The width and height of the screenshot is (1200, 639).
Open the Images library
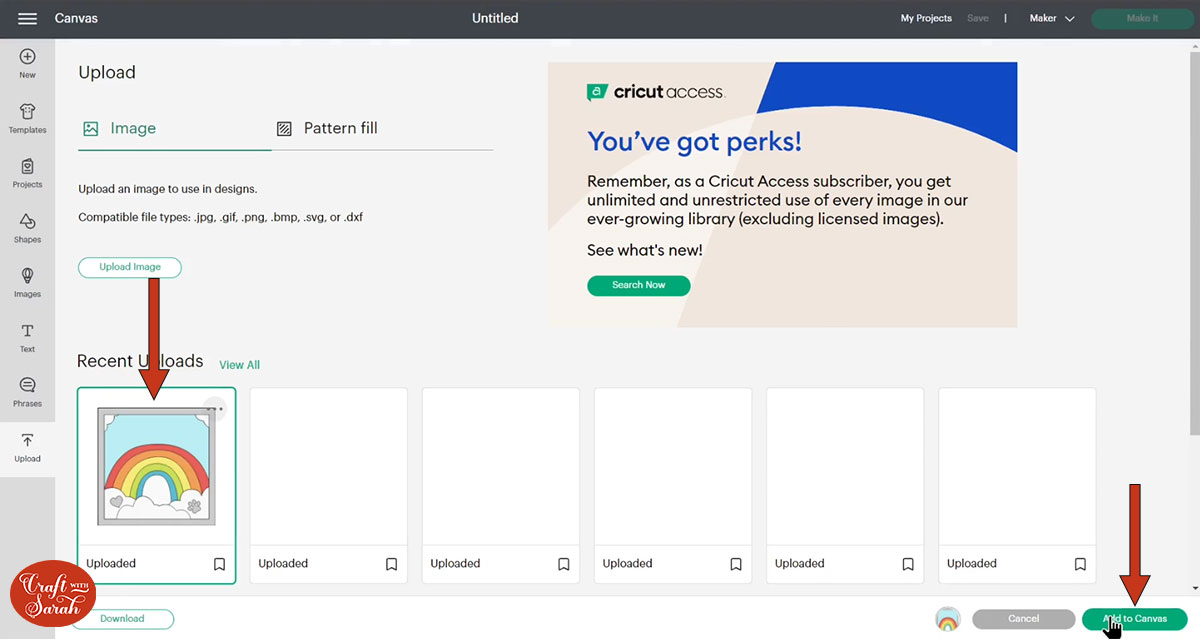tap(27, 281)
